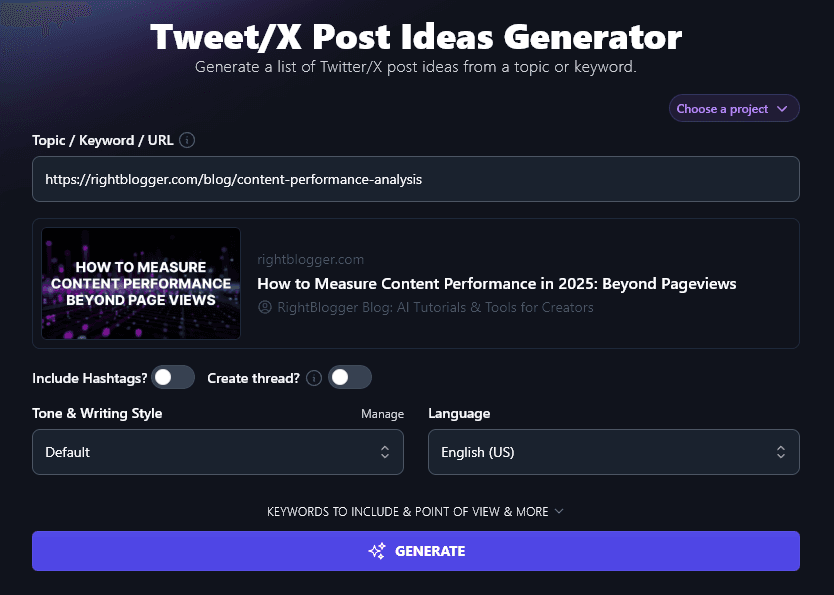This screenshot has height=595, width=834.
Task: Open the Tone & Writing Style dropdown
Action: click(x=218, y=452)
